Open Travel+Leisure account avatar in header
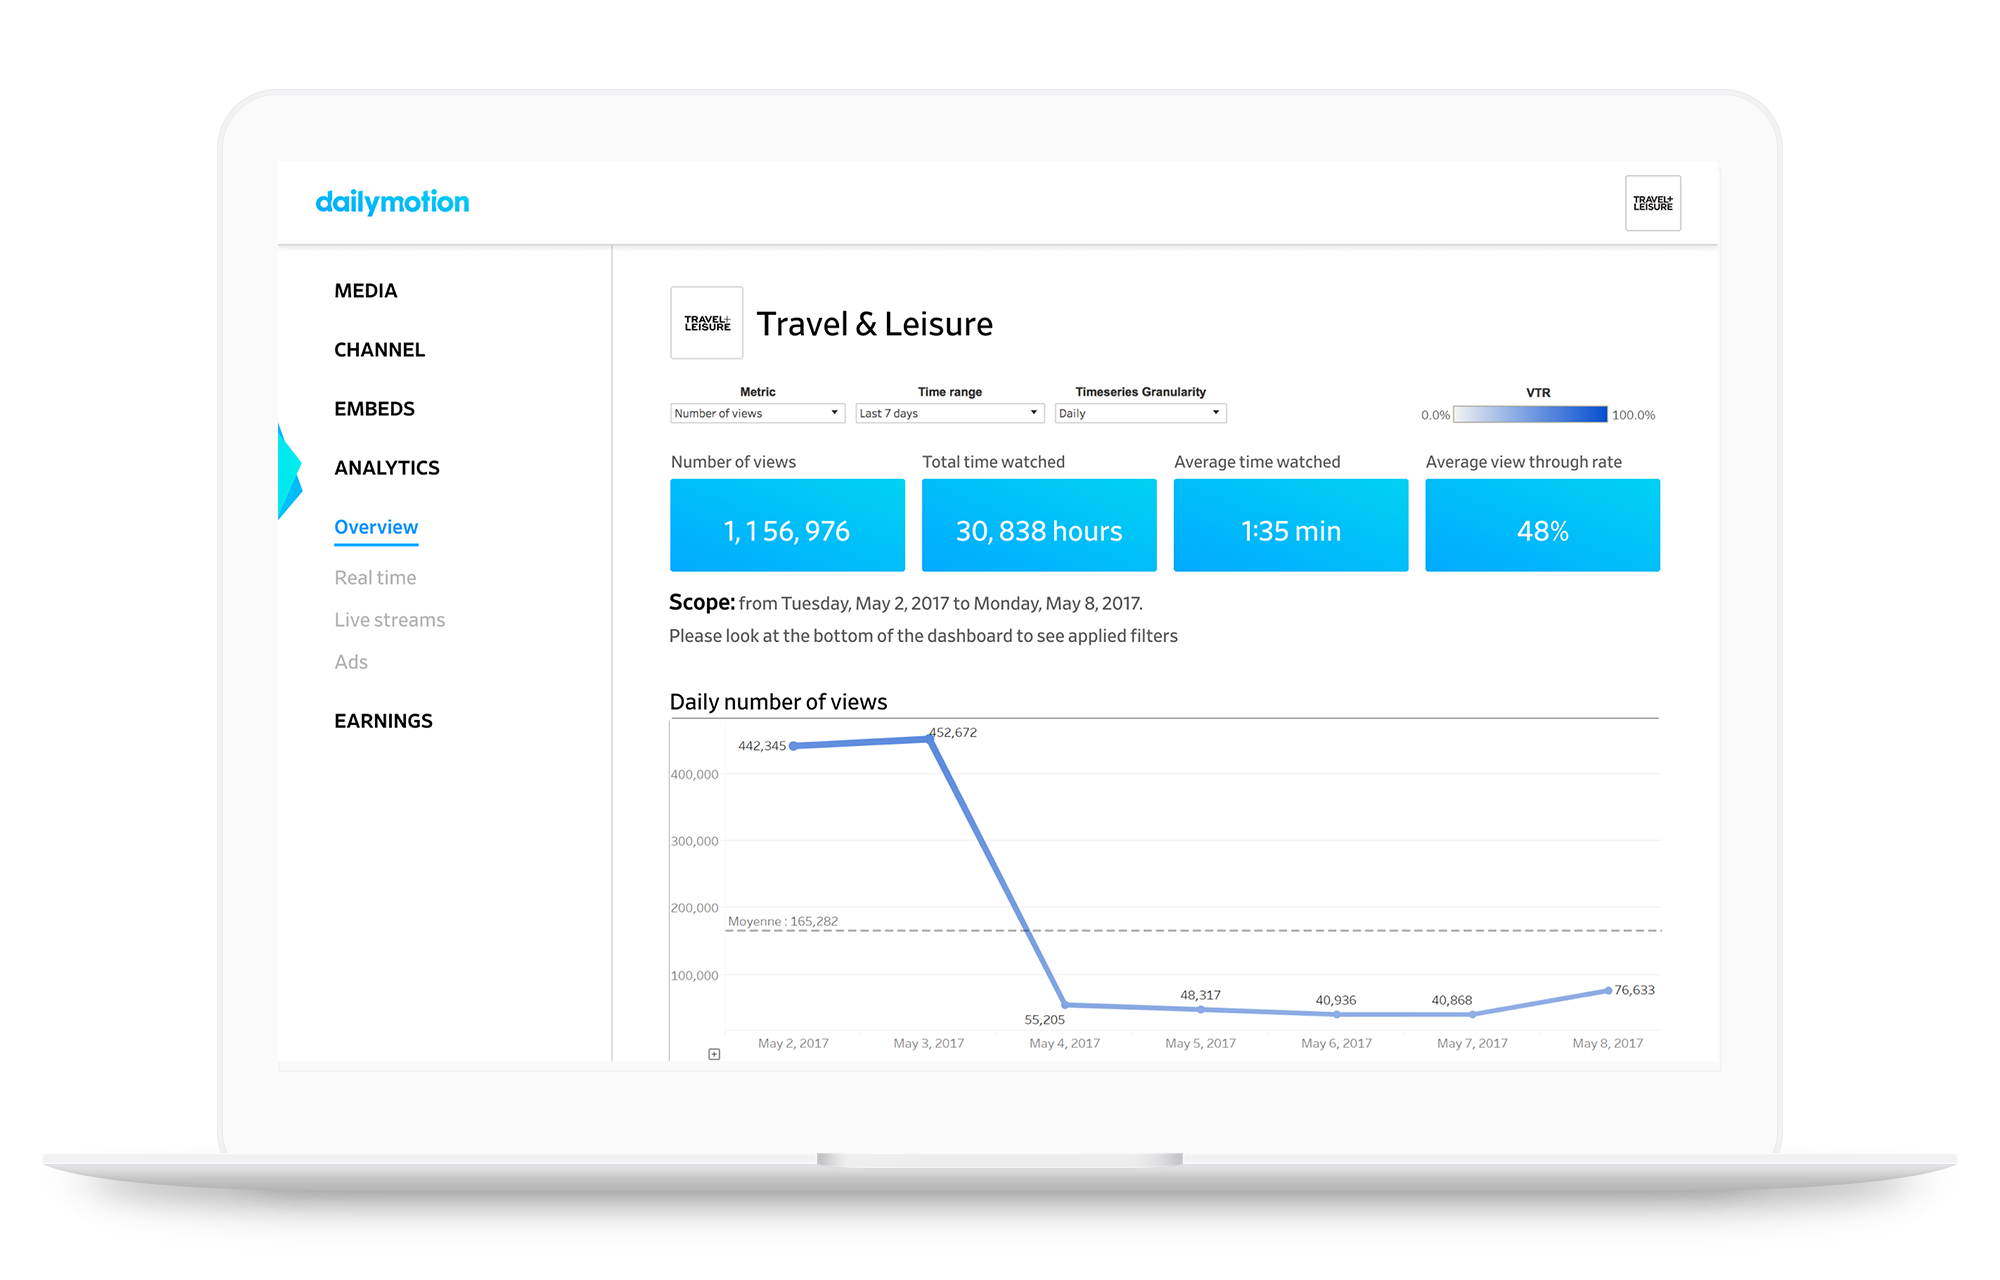The width and height of the screenshot is (2000, 1280). click(1652, 203)
